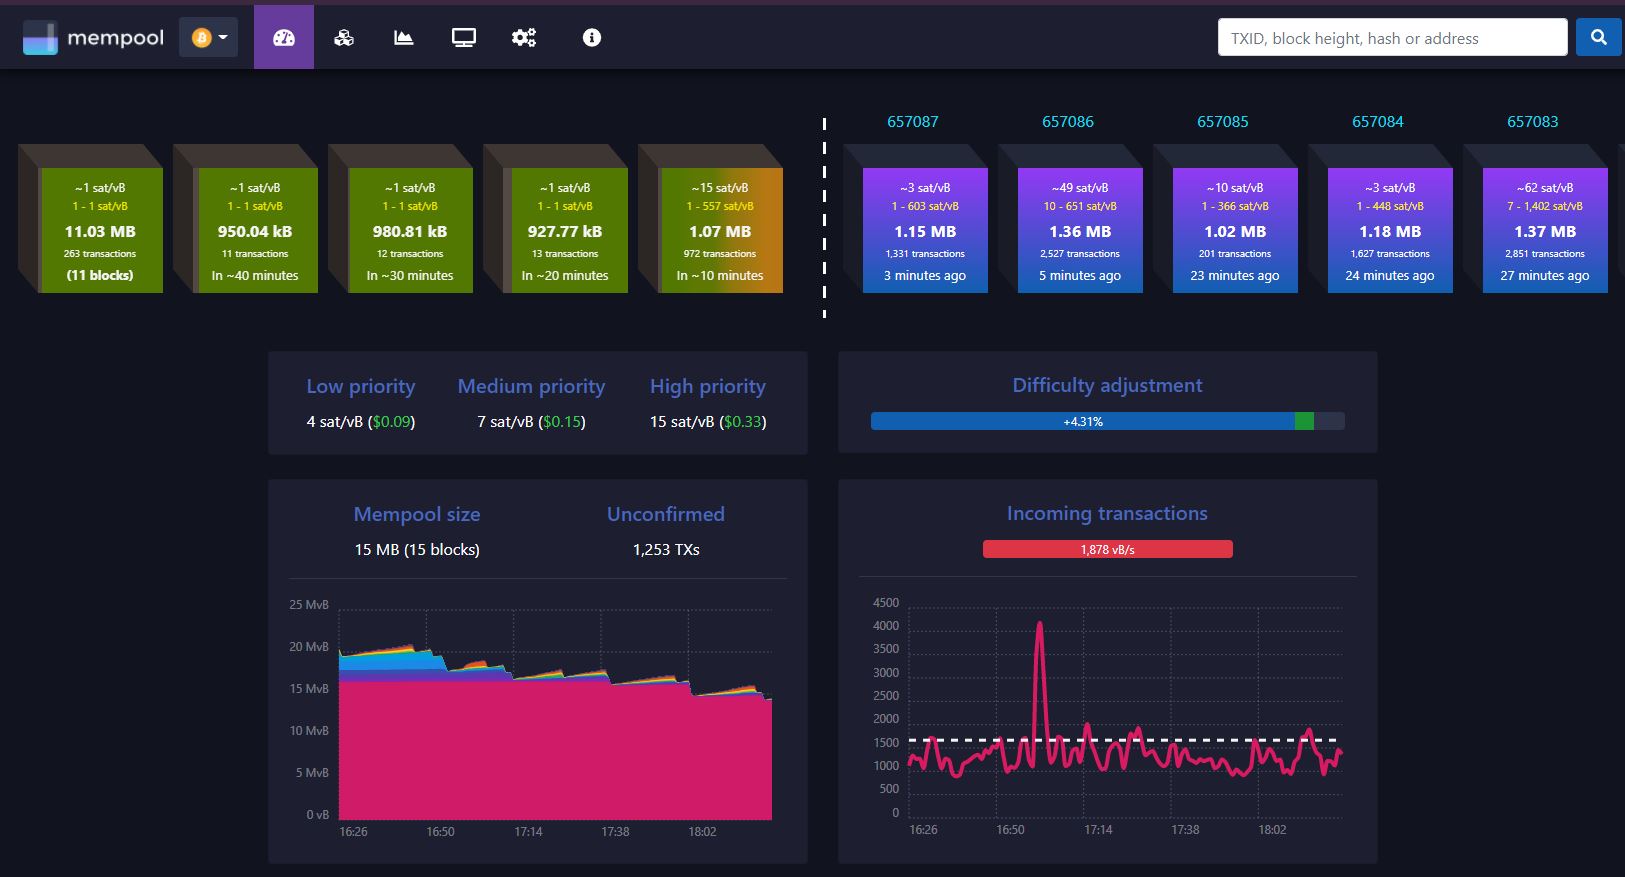Select mined block 657086 with 1.36 MB
Screen dimensions: 1625x877
[1080, 230]
